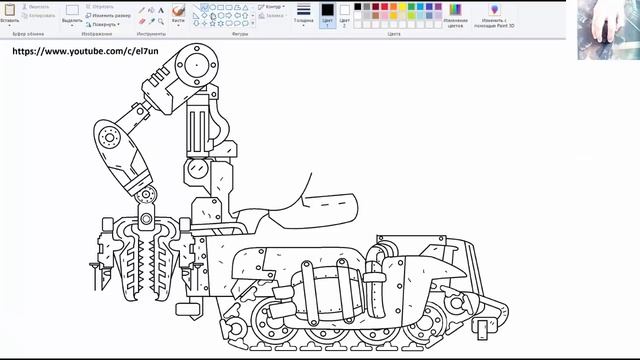
Task: Open the Resize (Изменить размер) dialog
Action: [x=108, y=16]
